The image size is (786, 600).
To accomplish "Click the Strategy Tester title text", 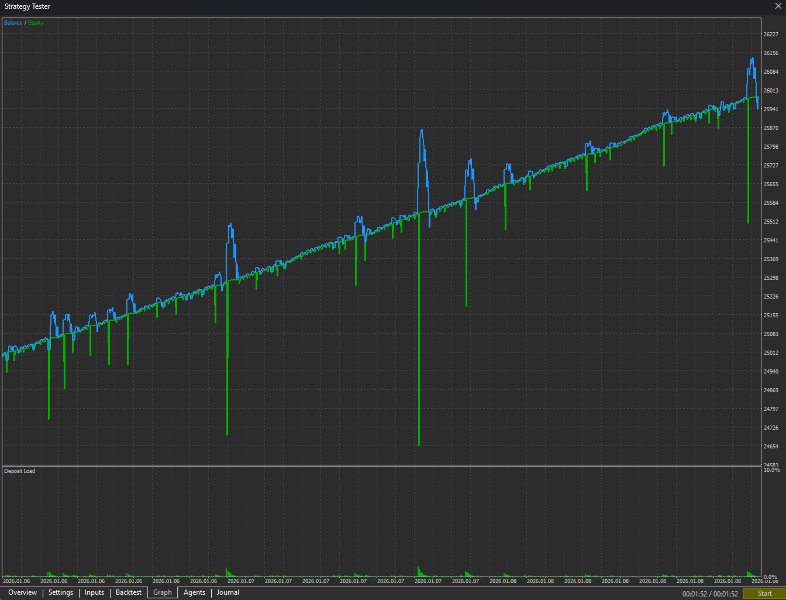I will point(27,7).
